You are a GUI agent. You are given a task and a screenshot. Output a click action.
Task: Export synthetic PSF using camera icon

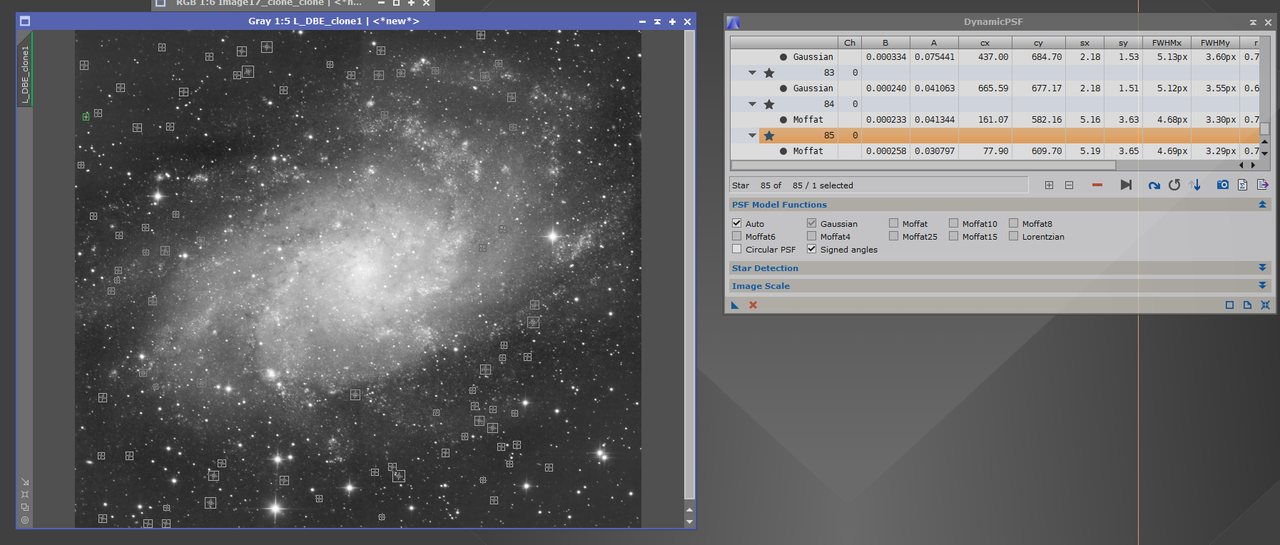pos(1223,185)
